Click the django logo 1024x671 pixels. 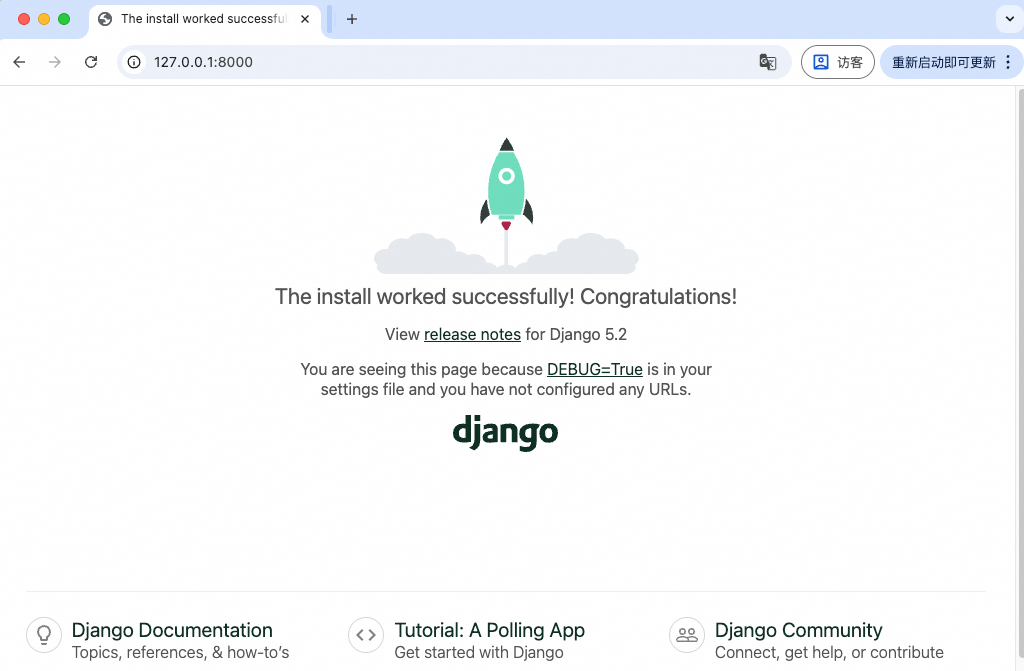[505, 432]
